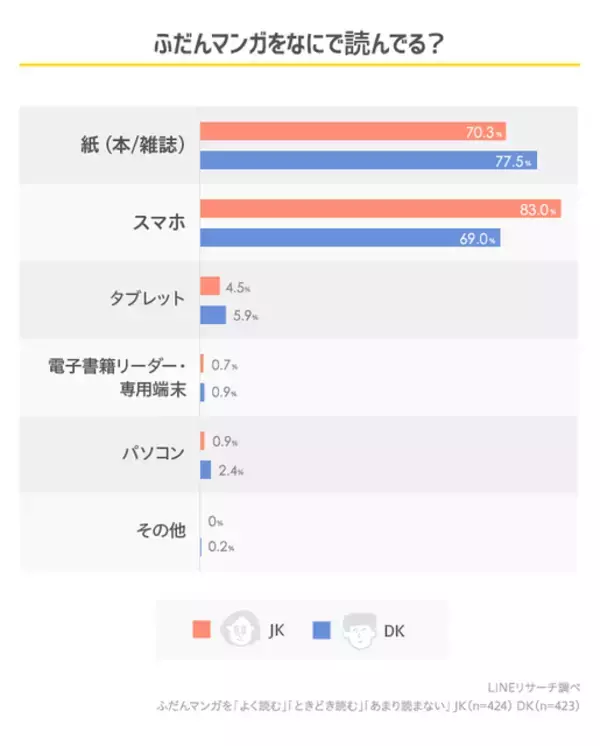
Task: Select the その他 category label
Action: (160, 531)
